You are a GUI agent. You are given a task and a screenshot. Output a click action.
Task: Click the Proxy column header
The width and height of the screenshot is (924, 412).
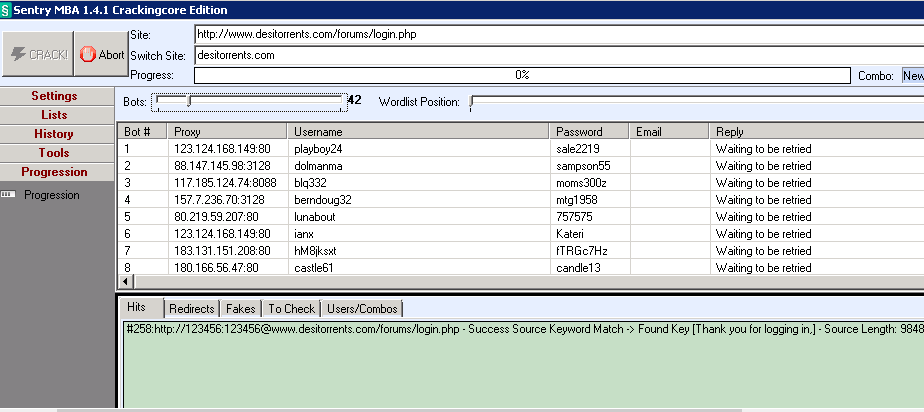(x=227, y=131)
